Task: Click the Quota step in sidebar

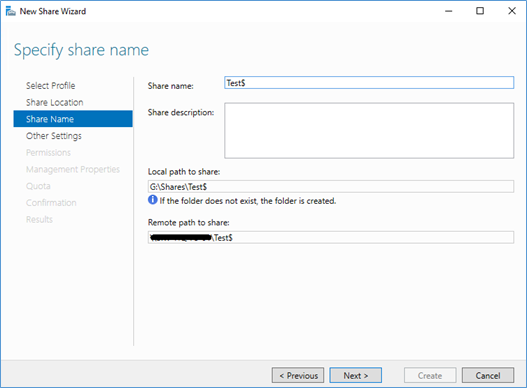Action: click(x=38, y=186)
